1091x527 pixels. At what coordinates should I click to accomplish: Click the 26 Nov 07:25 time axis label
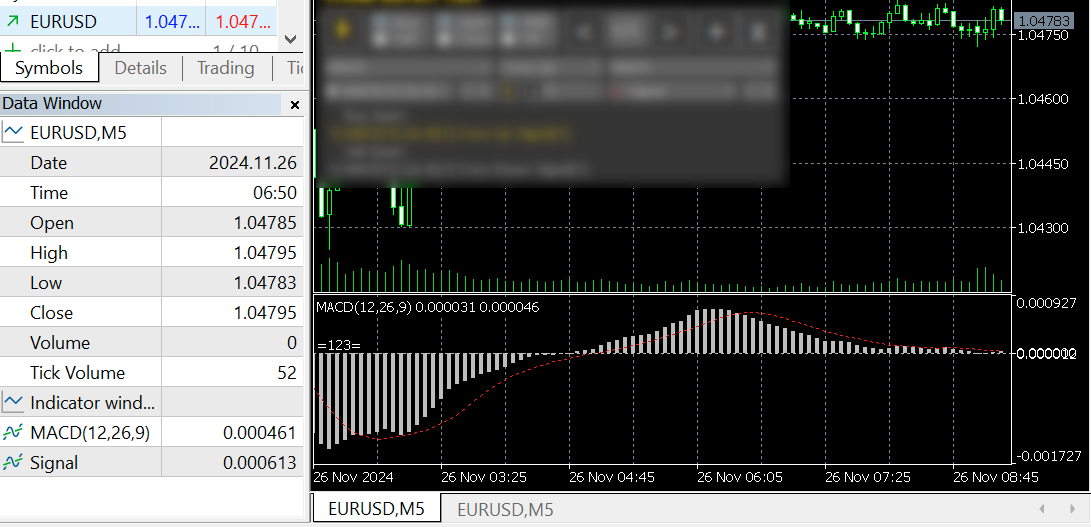point(868,477)
